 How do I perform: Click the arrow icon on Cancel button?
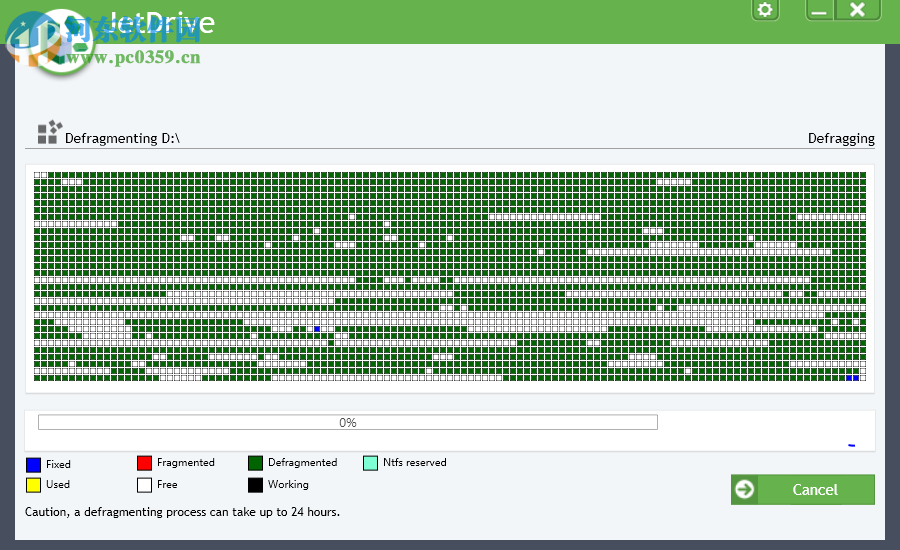click(x=744, y=490)
